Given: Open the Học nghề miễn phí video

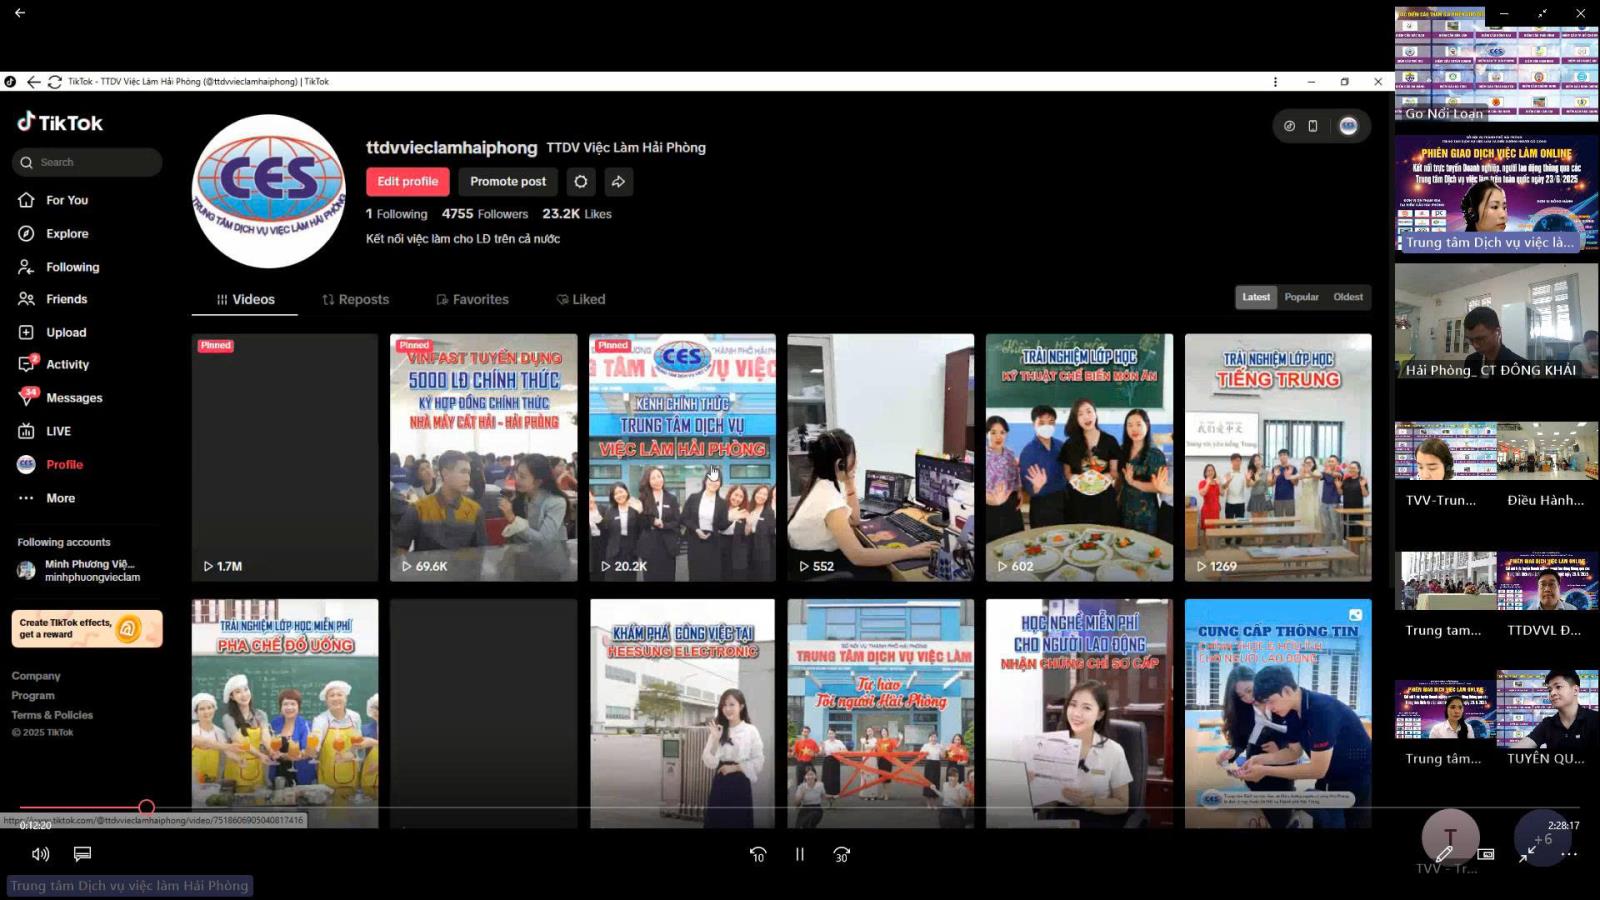Looking at the screenshot, I should point(1079,713).
